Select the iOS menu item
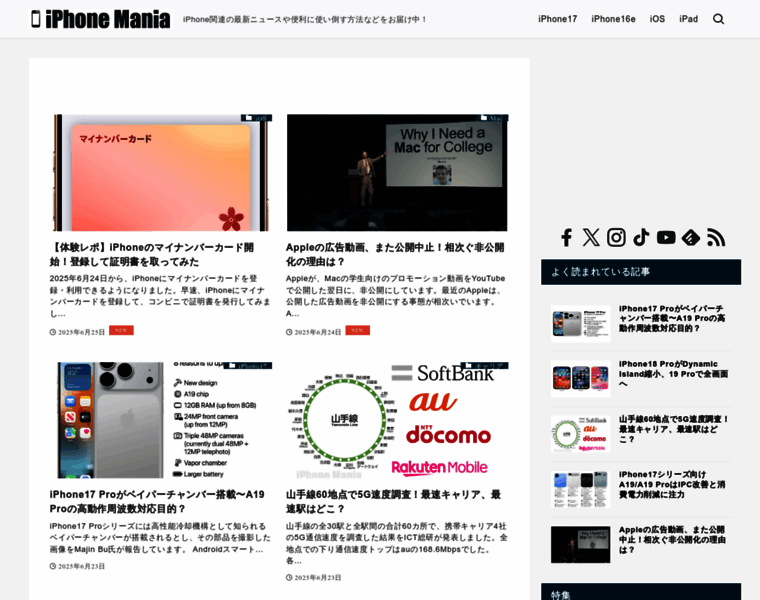Image resolution: width=760 pixels, height=600 pixels. tap(657, 19)
